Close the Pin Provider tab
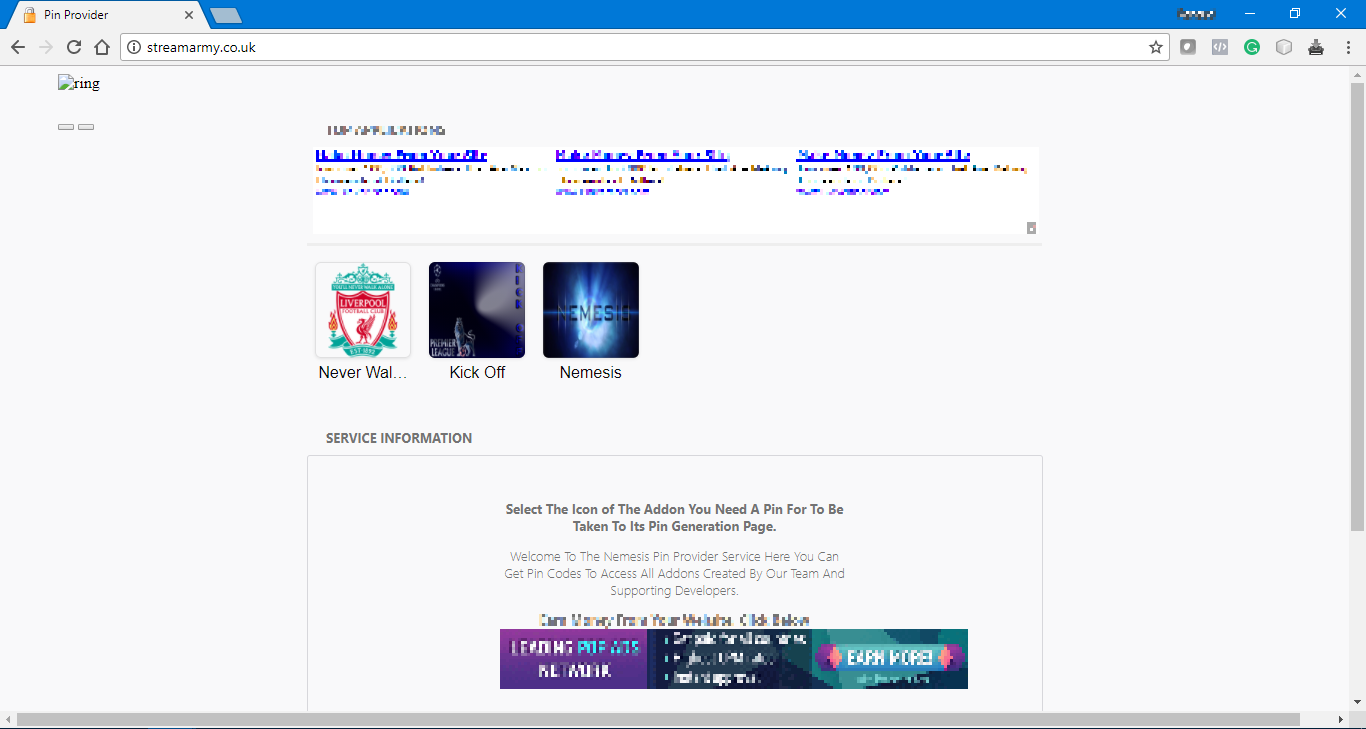 click(189, 15)
